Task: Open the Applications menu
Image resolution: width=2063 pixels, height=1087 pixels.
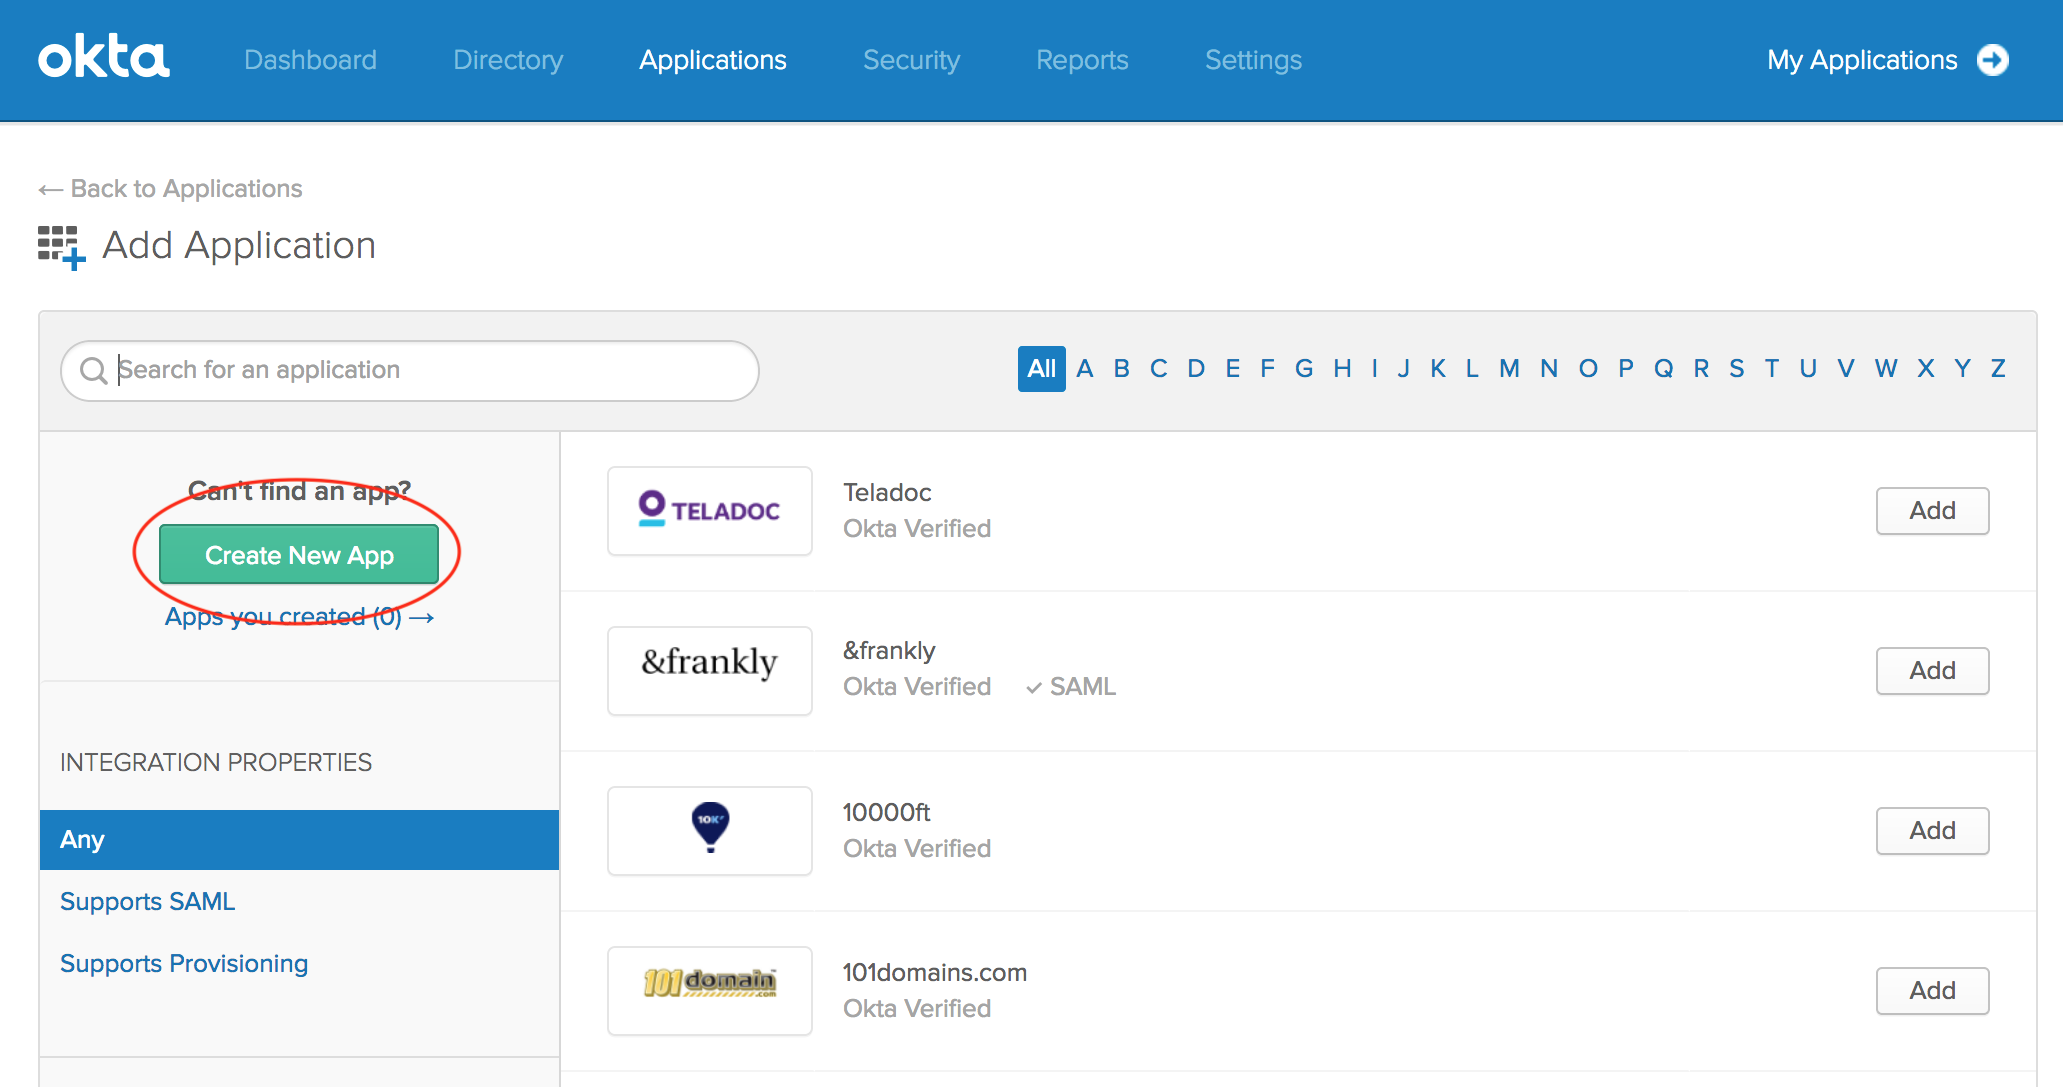Action: 713,60
